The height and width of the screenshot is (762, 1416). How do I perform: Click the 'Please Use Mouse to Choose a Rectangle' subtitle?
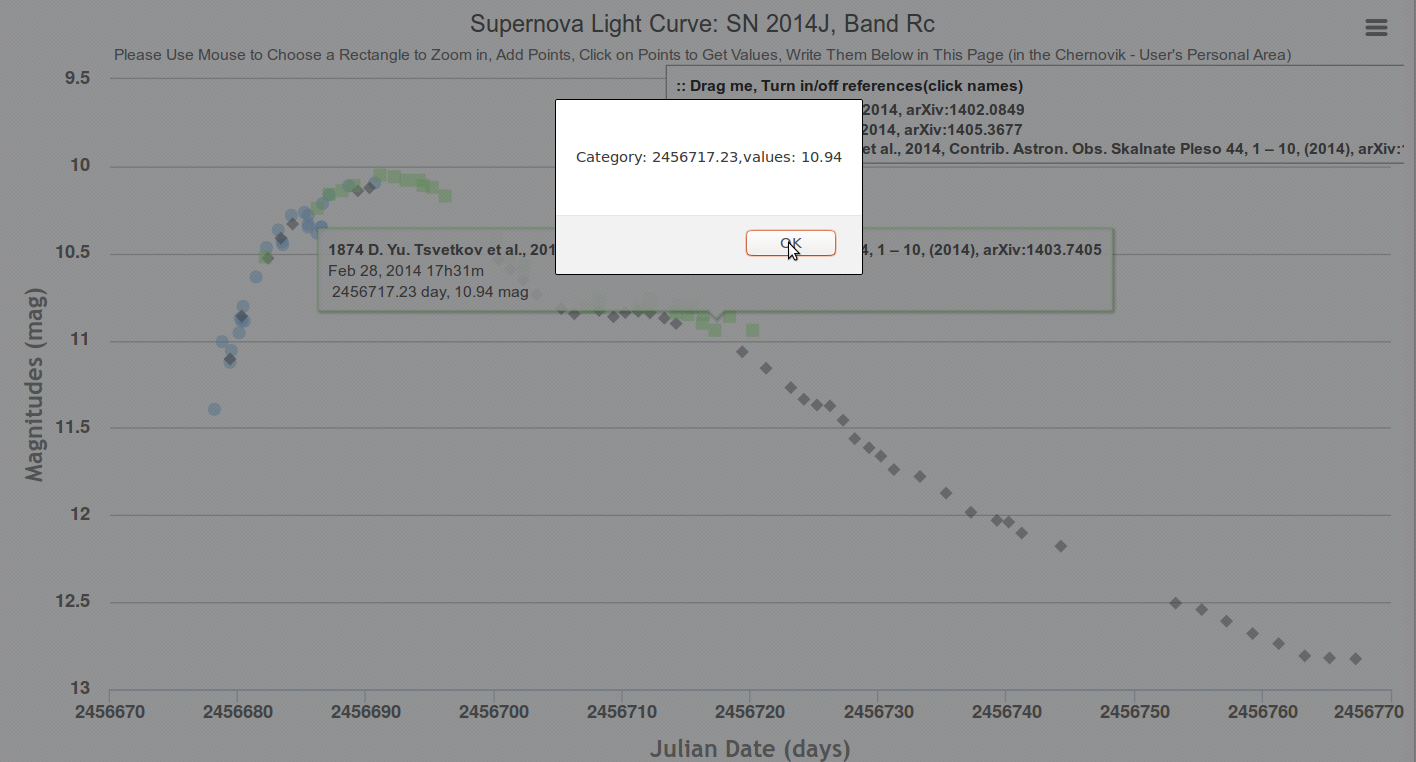coord(702,55)
